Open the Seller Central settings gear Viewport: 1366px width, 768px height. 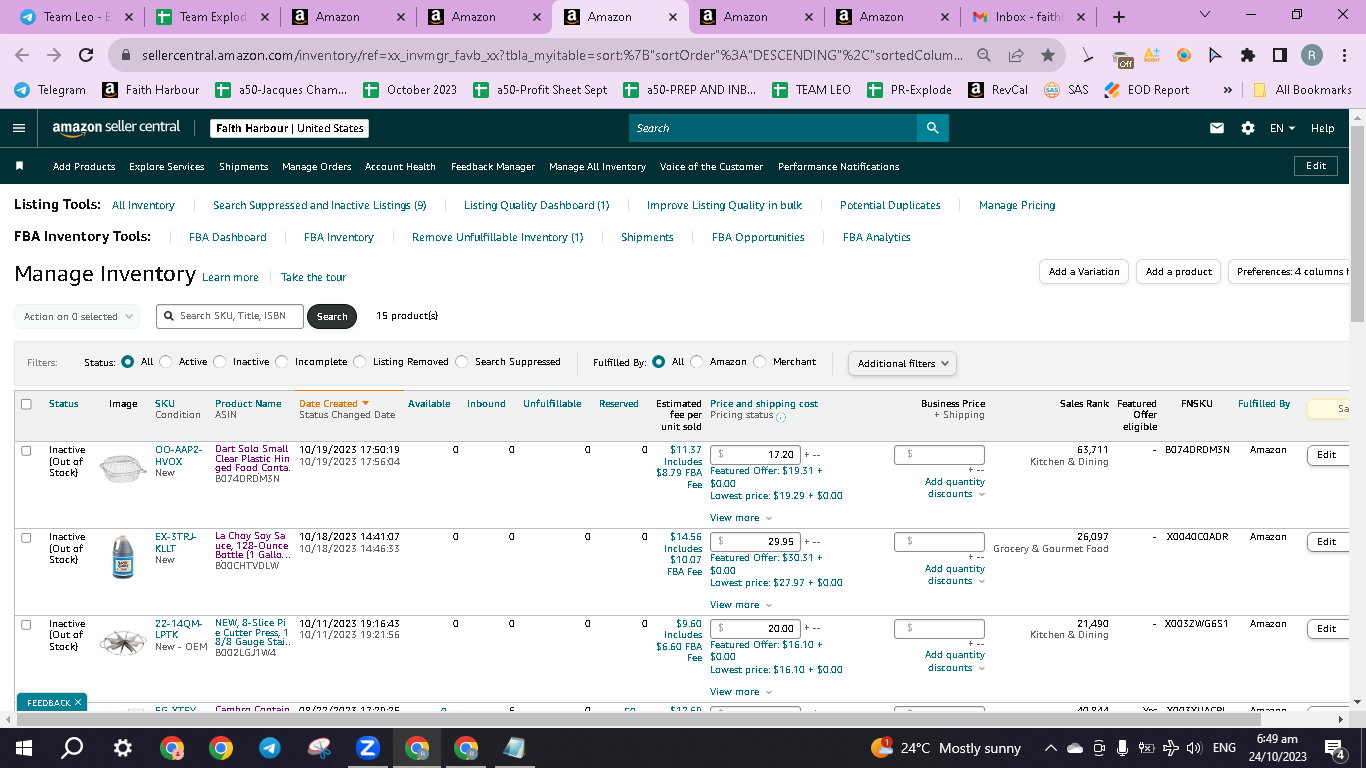pos(1247,128)
